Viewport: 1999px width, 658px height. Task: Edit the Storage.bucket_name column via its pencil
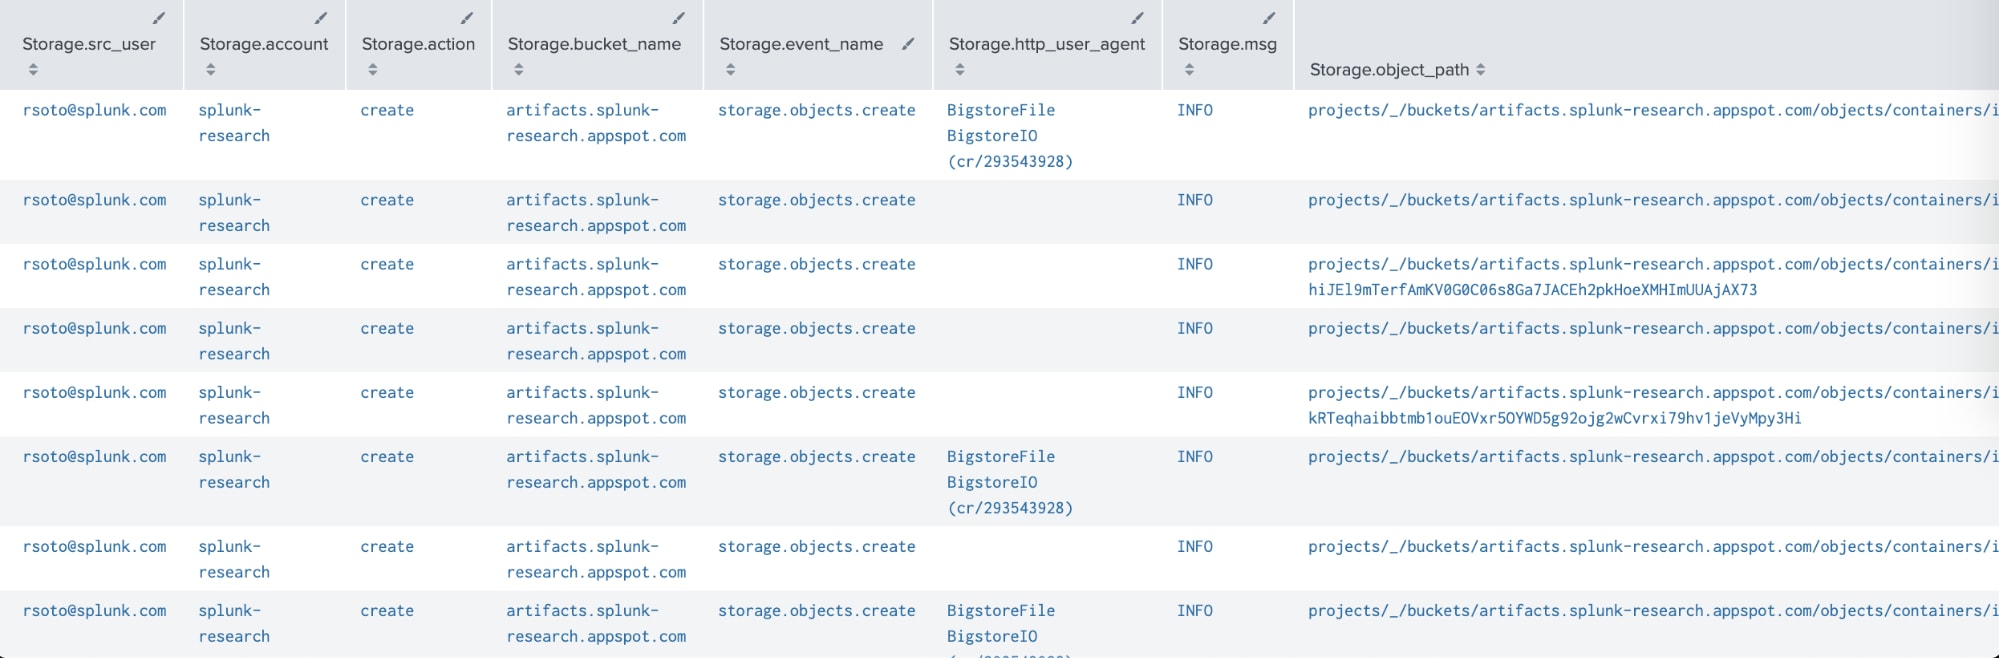coord(679,18)
